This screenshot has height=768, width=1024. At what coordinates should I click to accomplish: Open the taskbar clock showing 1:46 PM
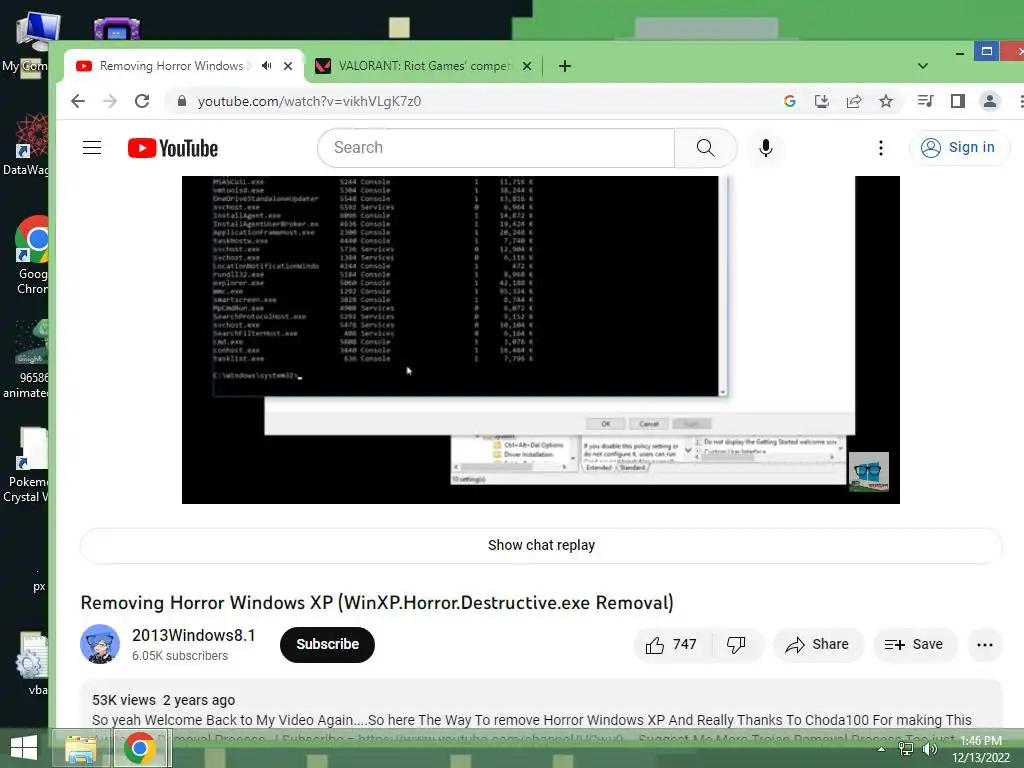(981, 749)
